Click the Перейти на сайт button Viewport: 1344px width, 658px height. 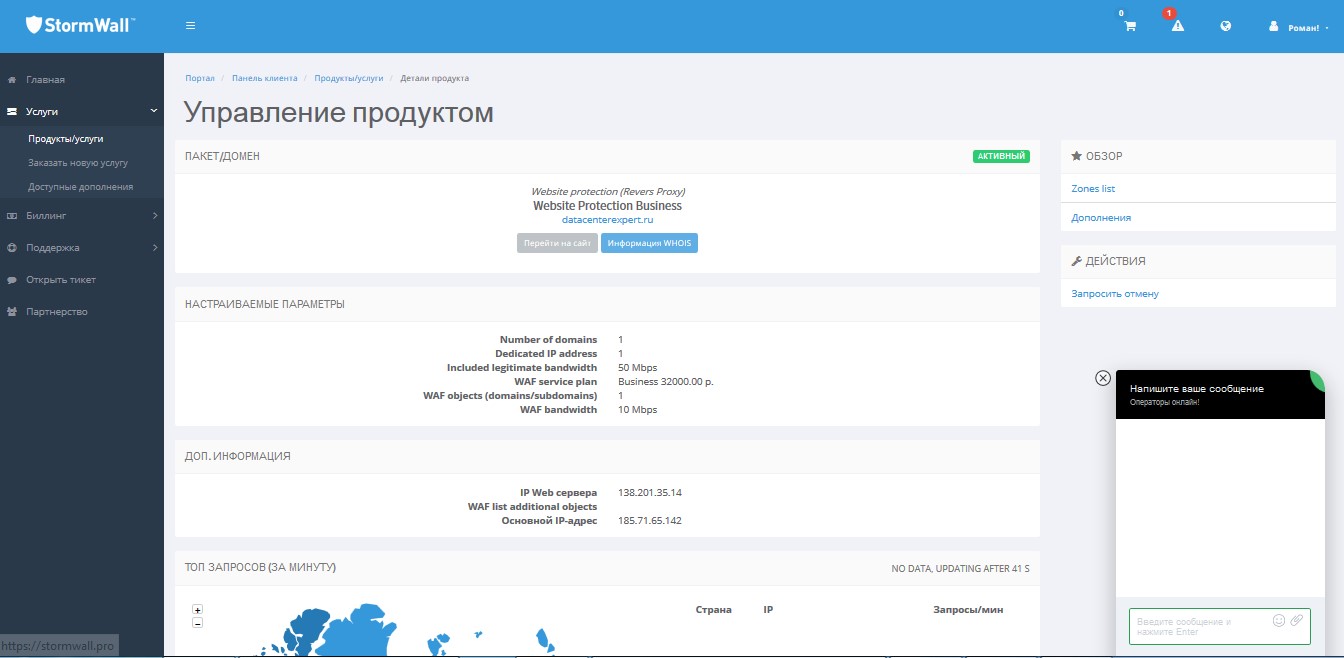tap(557, 243)
